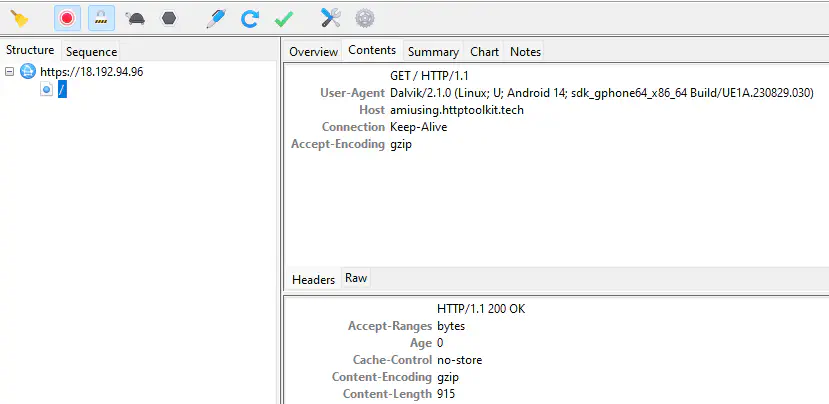View the Raw request tab

(x=356, y=279)
